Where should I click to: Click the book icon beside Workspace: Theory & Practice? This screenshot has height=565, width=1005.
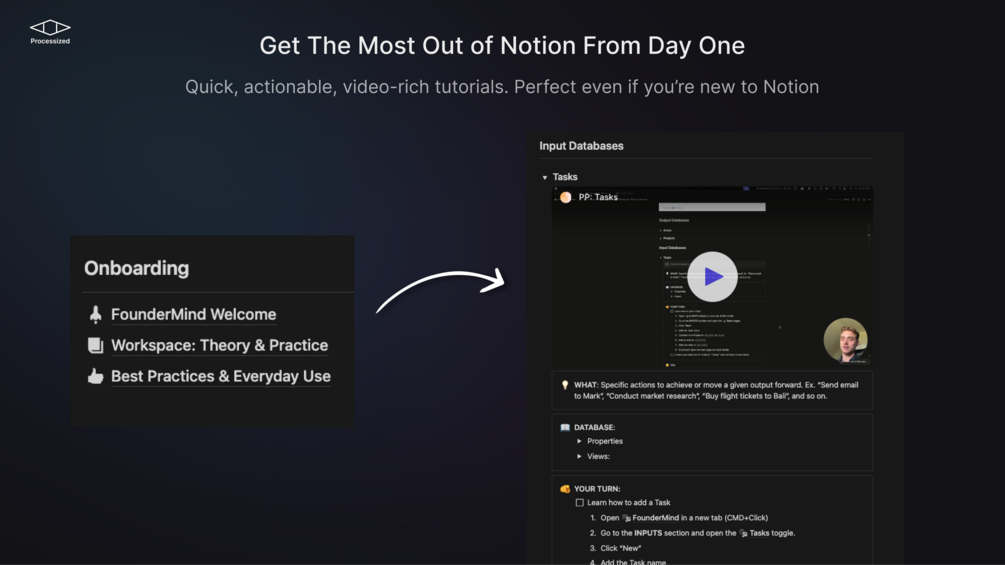click(x=96, y=345)
